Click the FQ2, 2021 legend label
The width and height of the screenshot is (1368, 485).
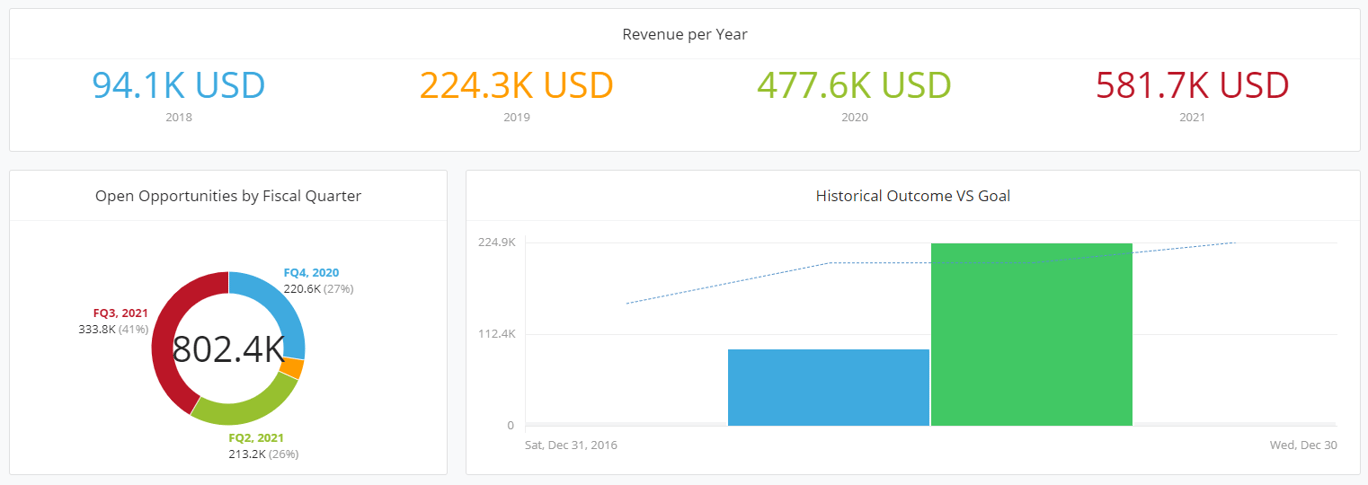click(x=256, y=438)
